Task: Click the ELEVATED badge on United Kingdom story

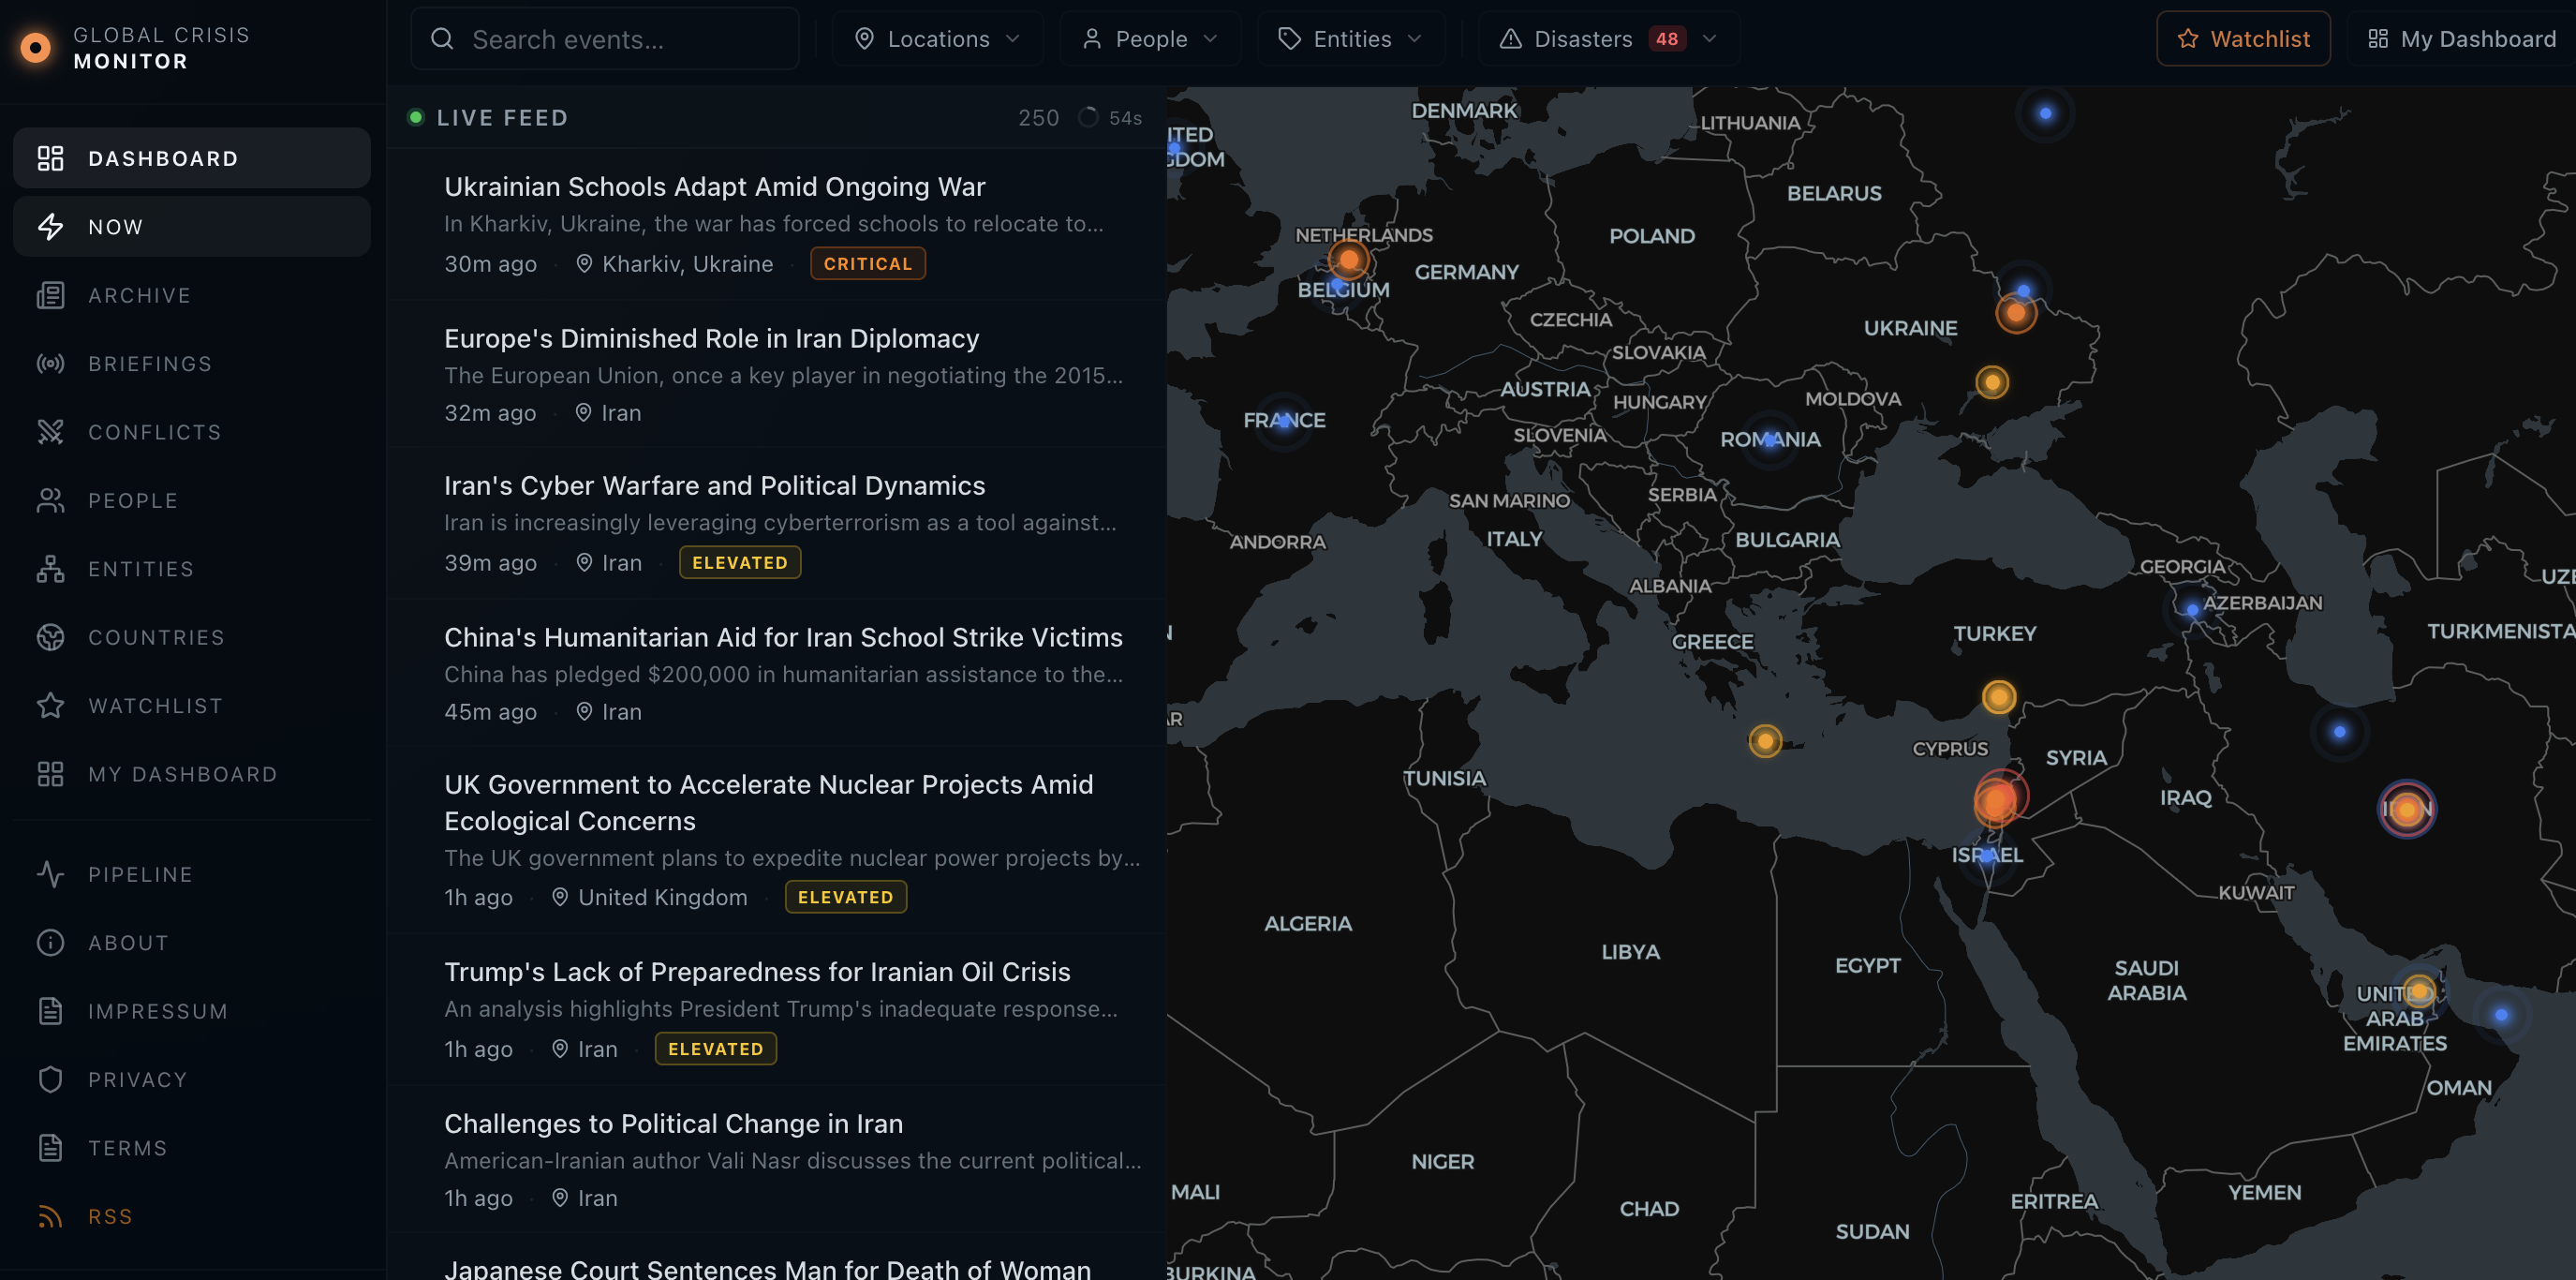Action: 845,896
